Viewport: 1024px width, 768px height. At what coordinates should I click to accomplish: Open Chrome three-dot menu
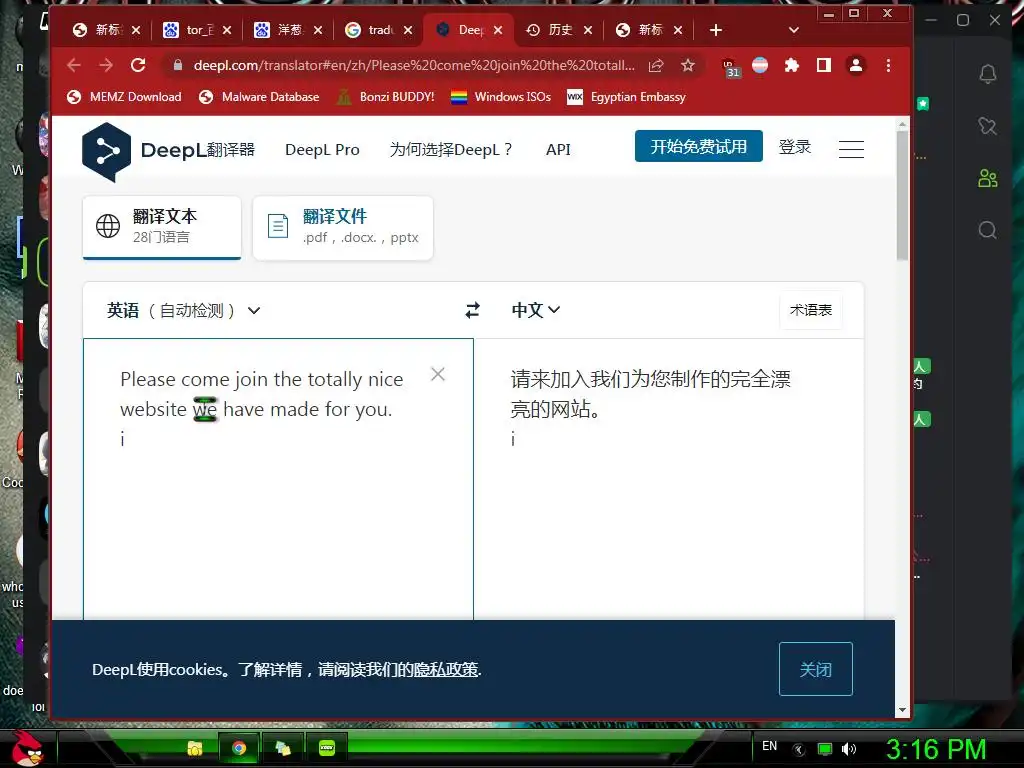pyautogui.click(x=888, y=65)
